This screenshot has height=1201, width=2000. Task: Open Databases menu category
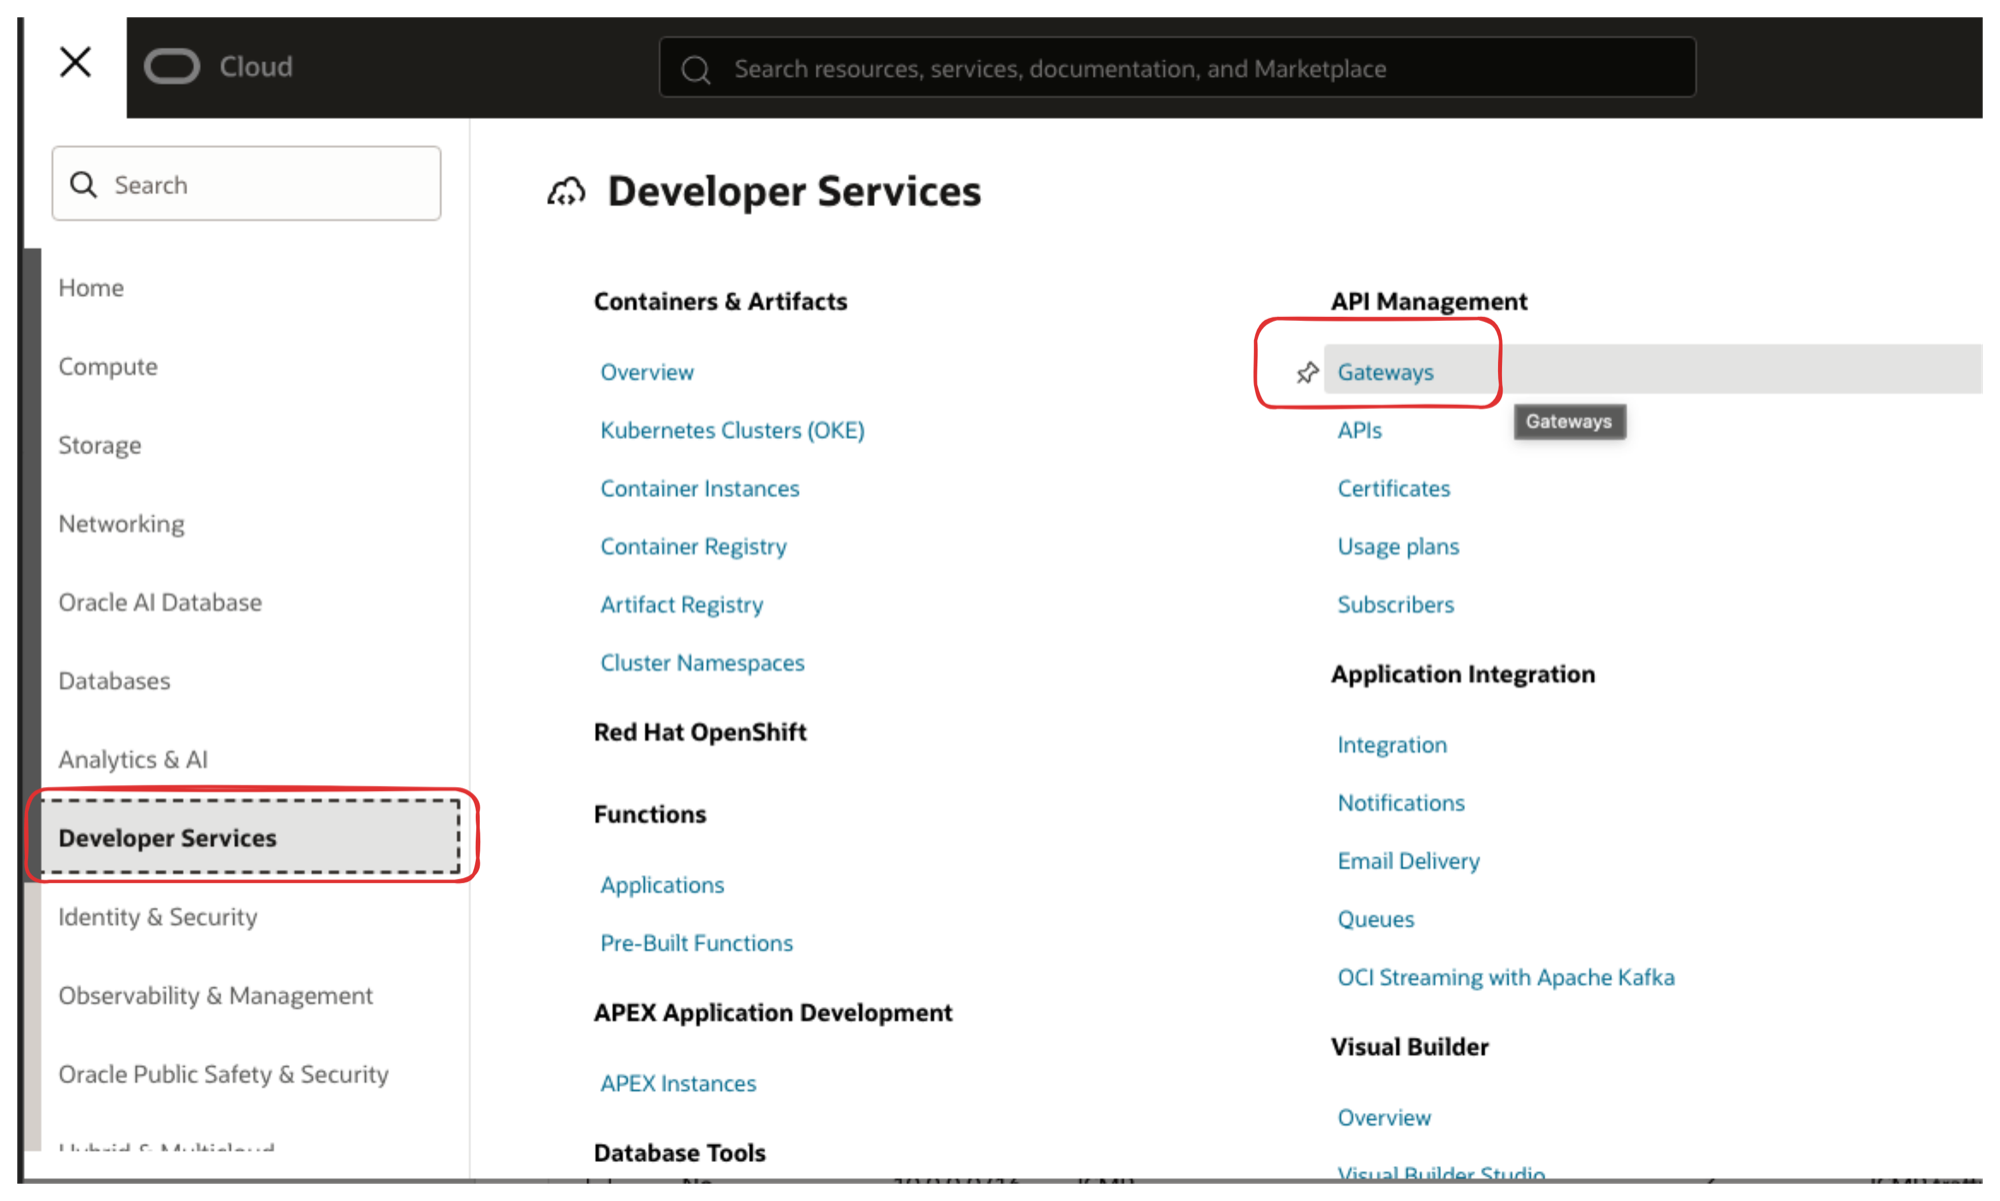point(114,681)
